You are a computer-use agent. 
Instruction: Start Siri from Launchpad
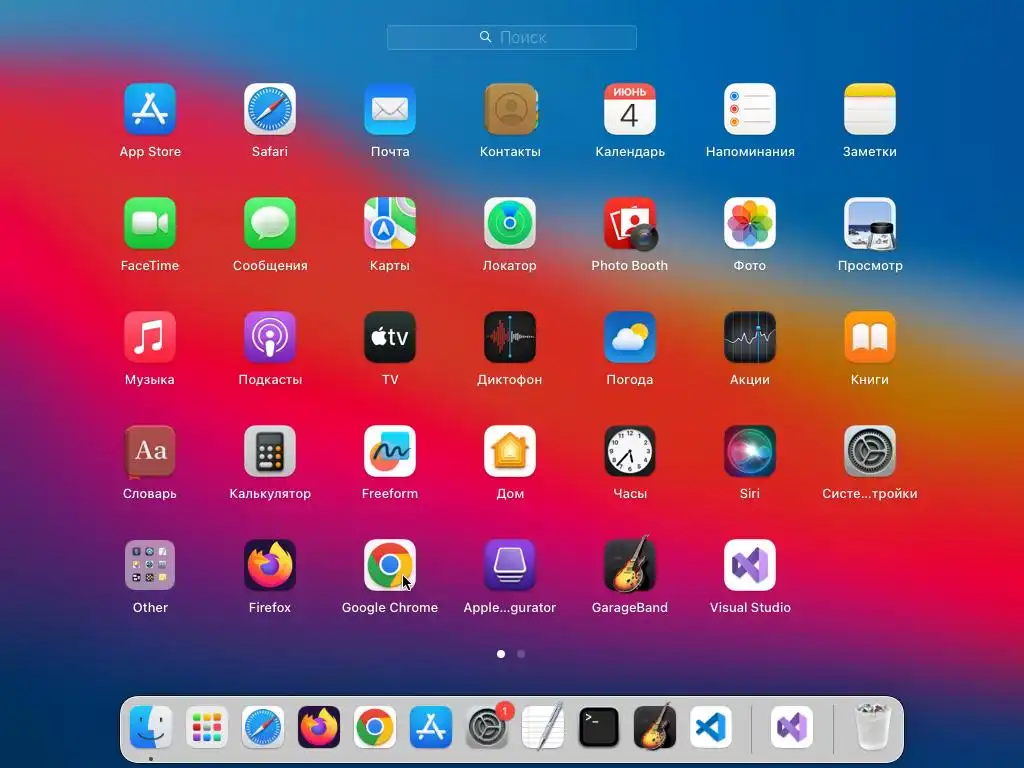click(x=750, y=451)
